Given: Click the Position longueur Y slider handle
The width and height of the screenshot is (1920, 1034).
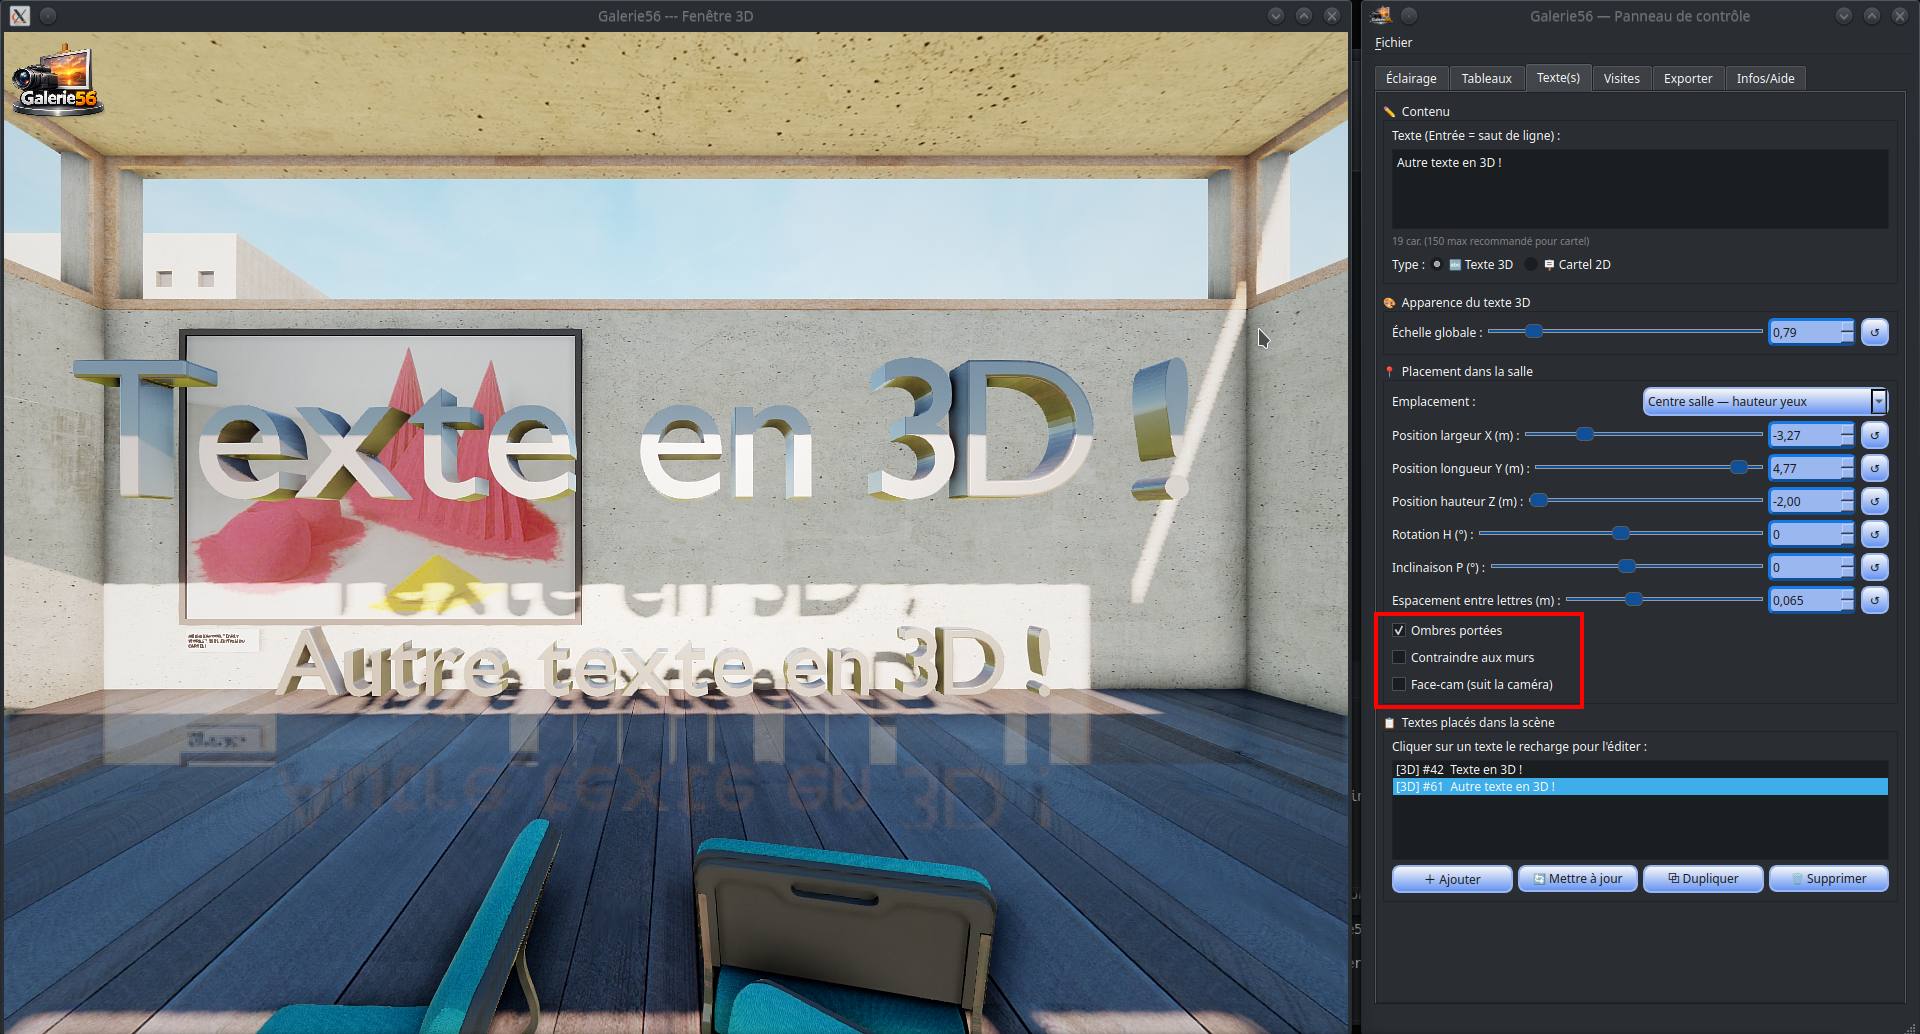Looking at the screenshot, I should [x=1739, y=467].
